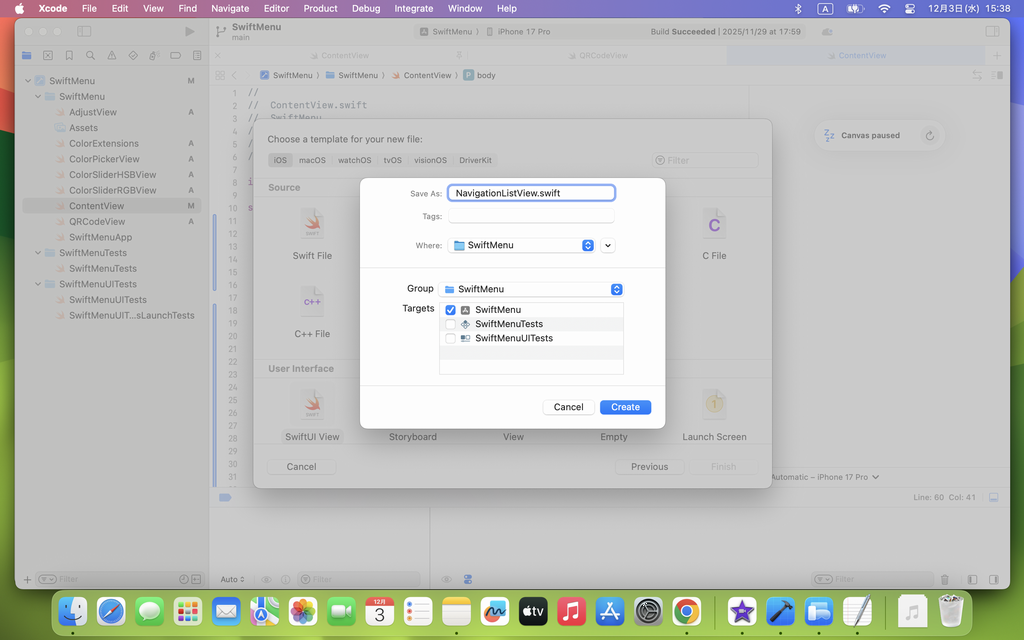The height and width of the screenshot is (640, 1024).
Task: Click the Tags input field
Action: tap(531, 216)
